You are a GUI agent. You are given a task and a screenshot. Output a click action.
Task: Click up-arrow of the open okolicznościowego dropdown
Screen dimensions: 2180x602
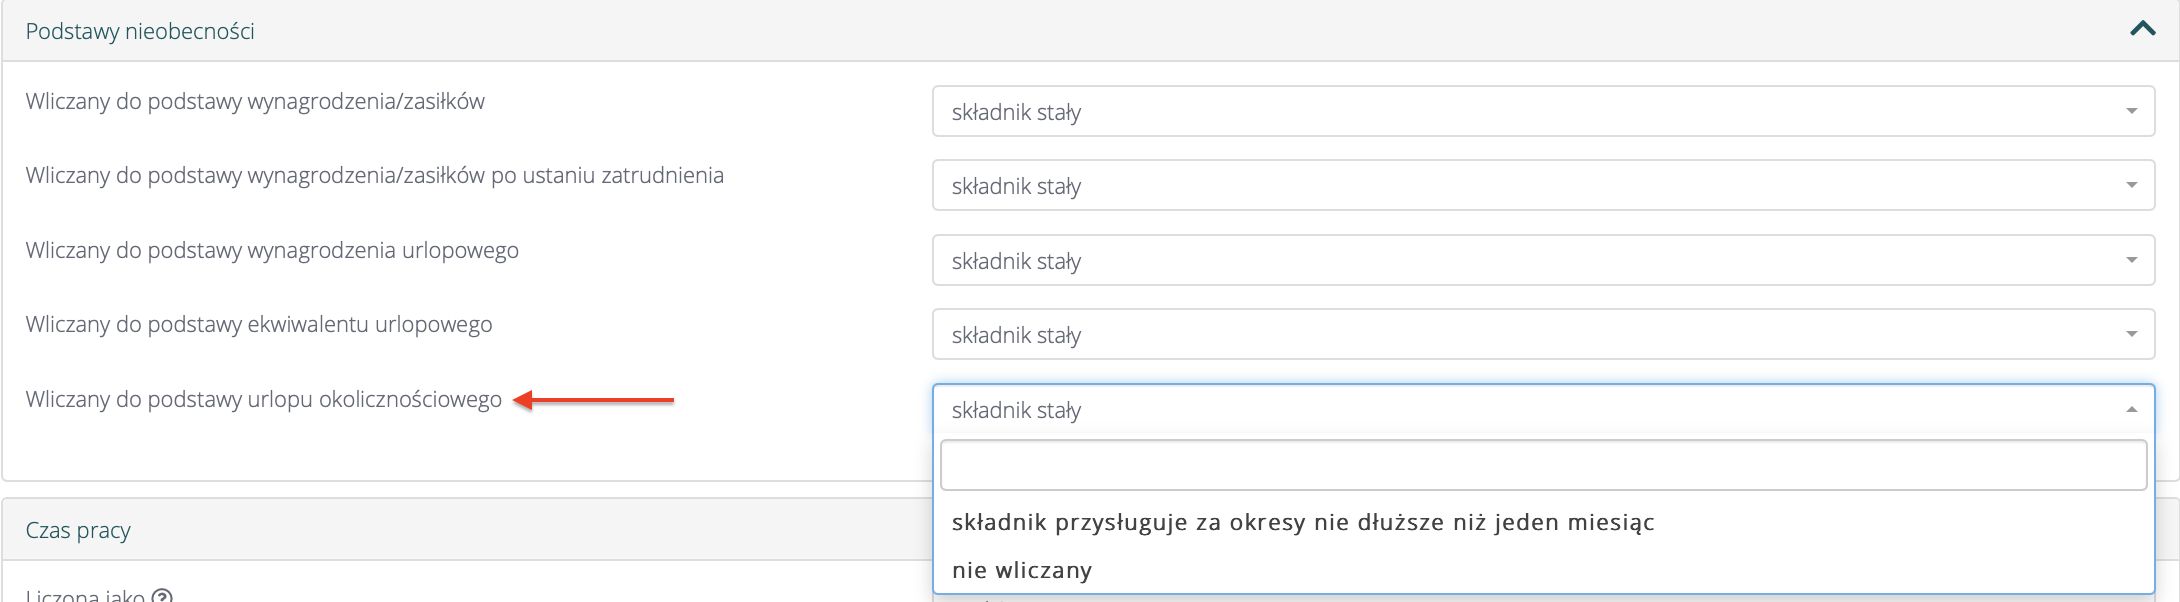2131,409
